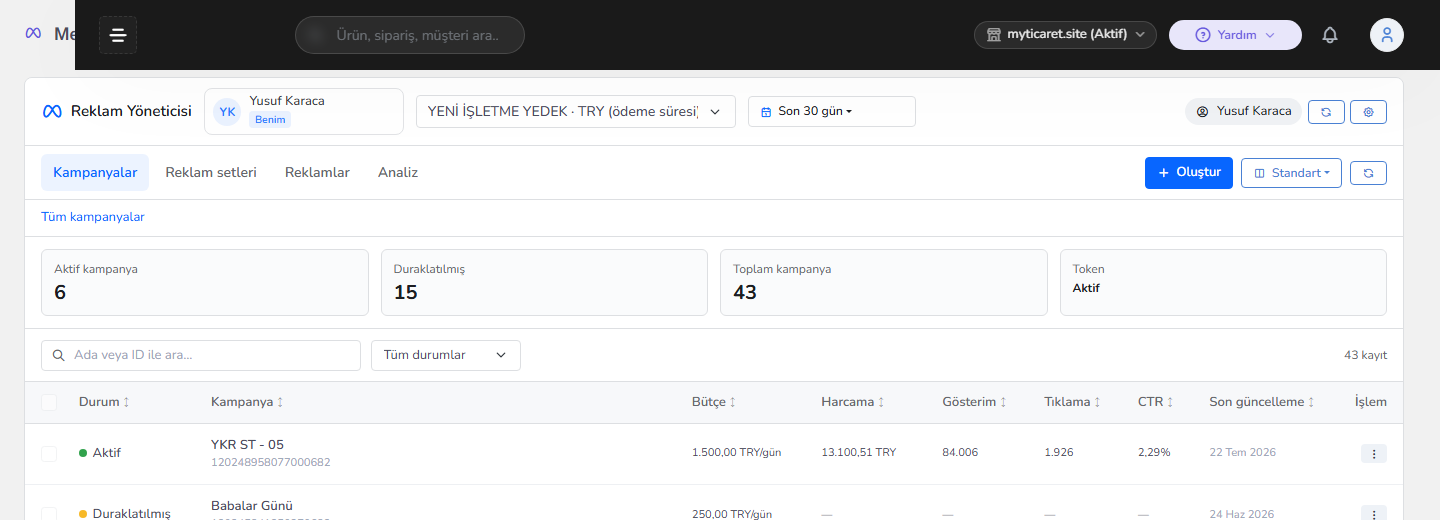Click the Benim badge under Yusuf Karaca
Image resolution: width=1440 pixels, height=520 pixels.
[x=270, y=120]
